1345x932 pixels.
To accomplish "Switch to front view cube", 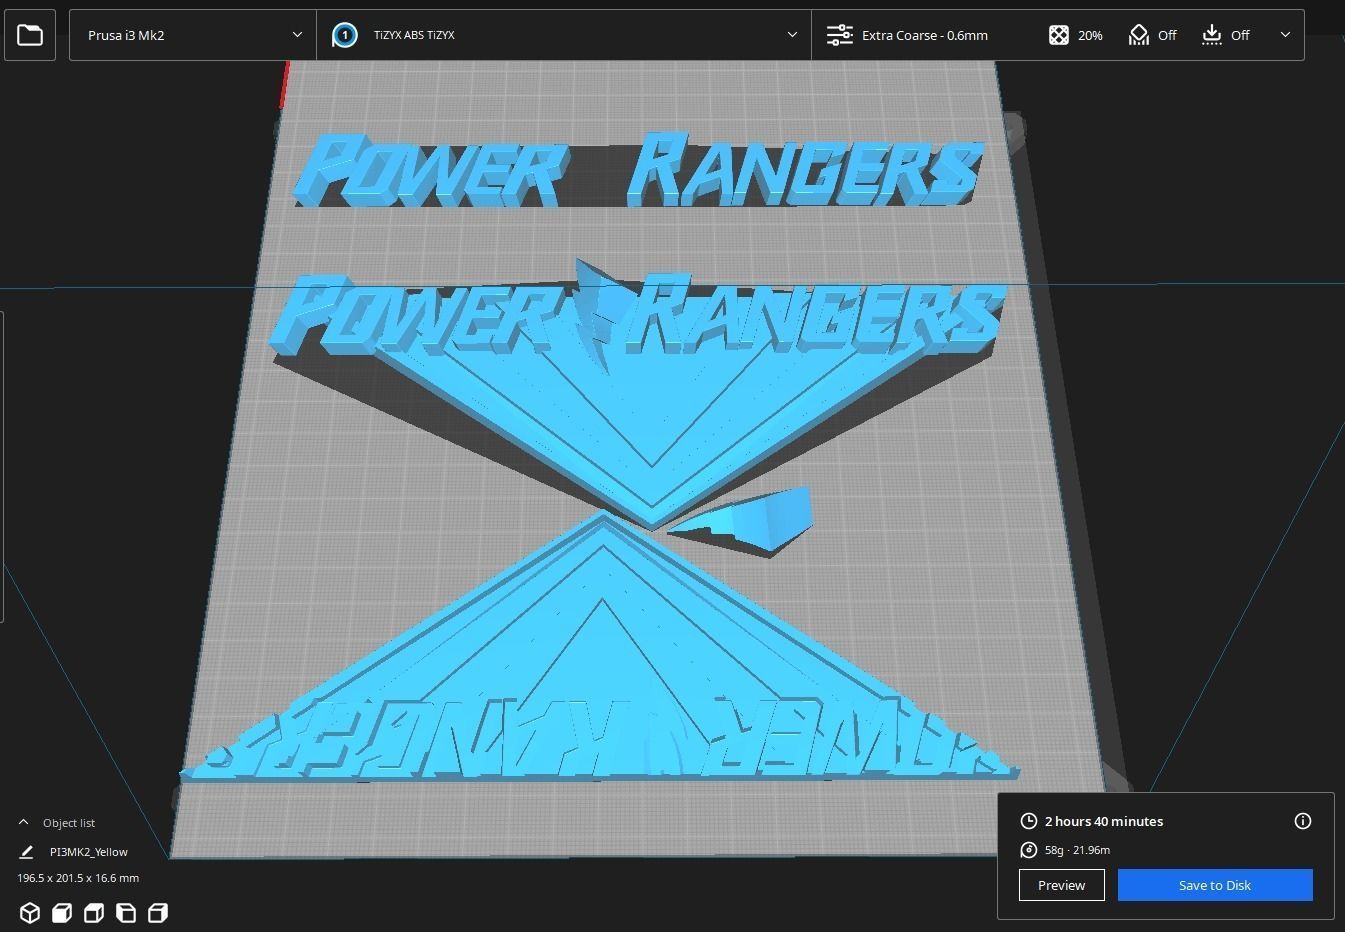I will [x=62, y=913].
